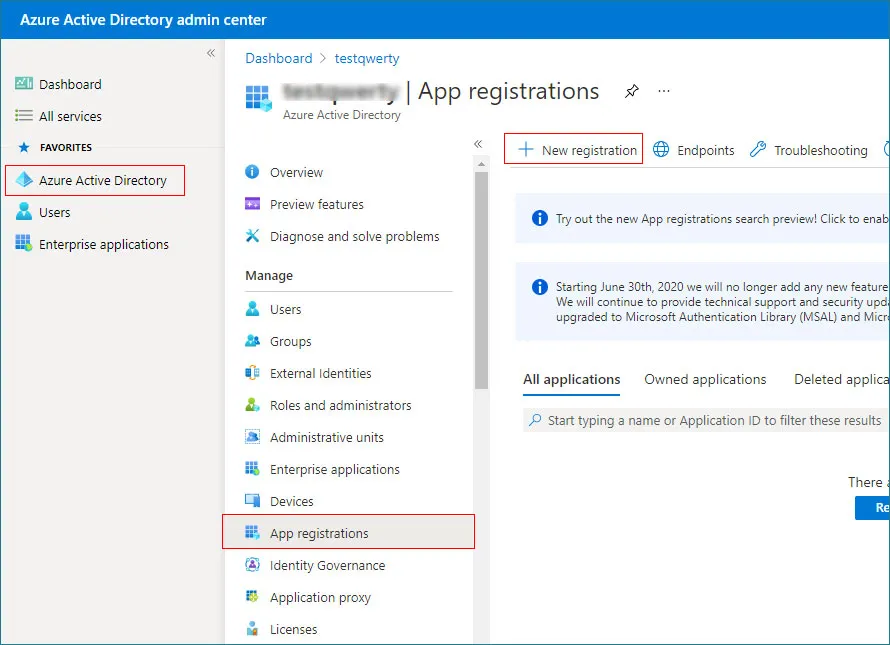The width and height of the screenshot is (890, 645).
Task: Click the Identity Governance icon
Action: click(252, 564)
